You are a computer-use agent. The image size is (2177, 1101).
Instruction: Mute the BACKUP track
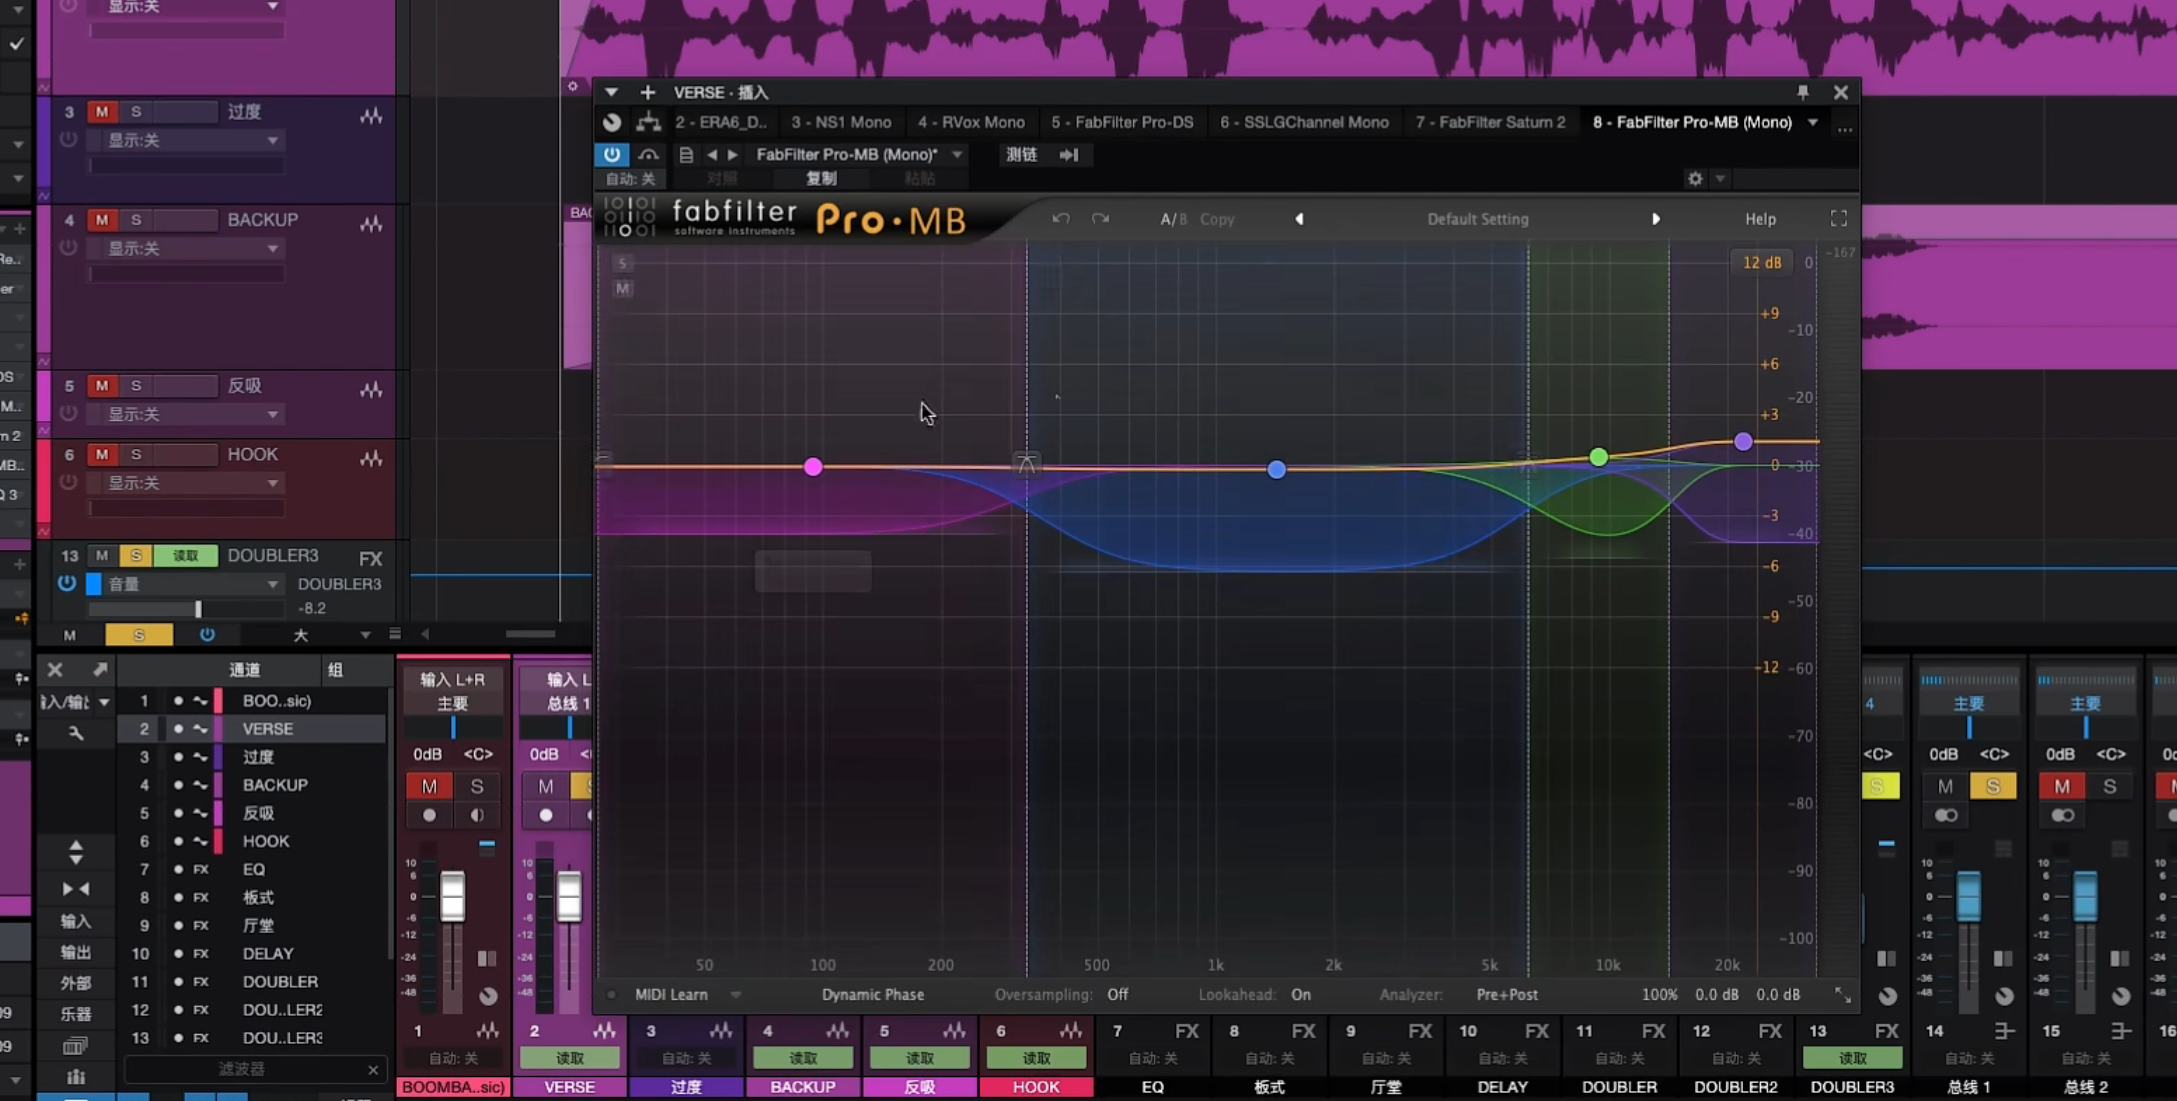[x=101, y=220]
